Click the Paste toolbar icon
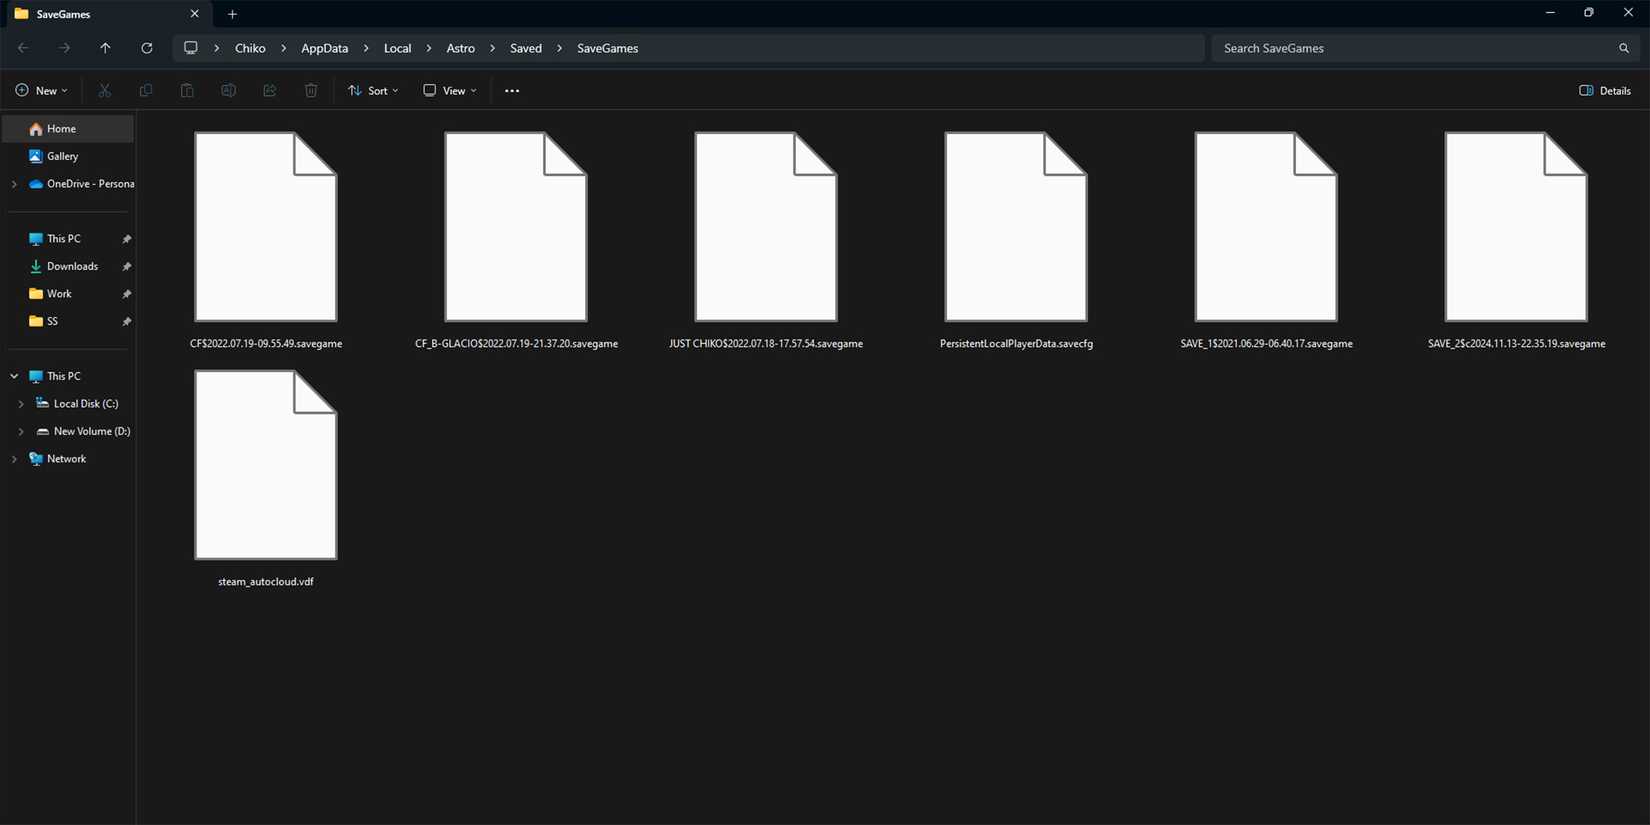The height and width of the screenshot is (825, 1650). 187,90
